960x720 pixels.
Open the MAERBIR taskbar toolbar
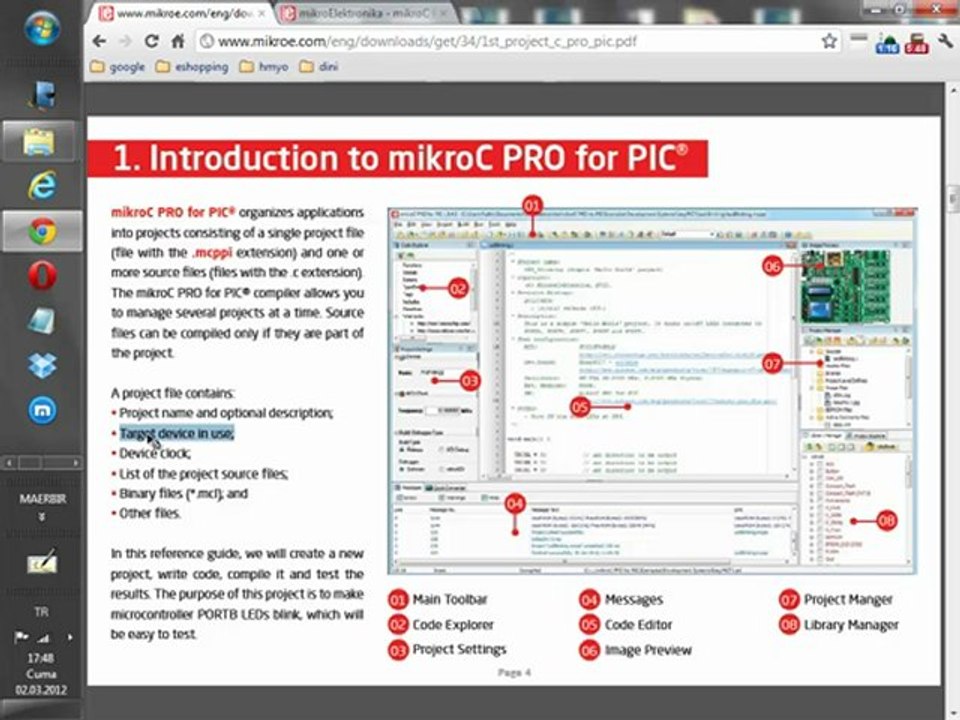coord(42,499)
